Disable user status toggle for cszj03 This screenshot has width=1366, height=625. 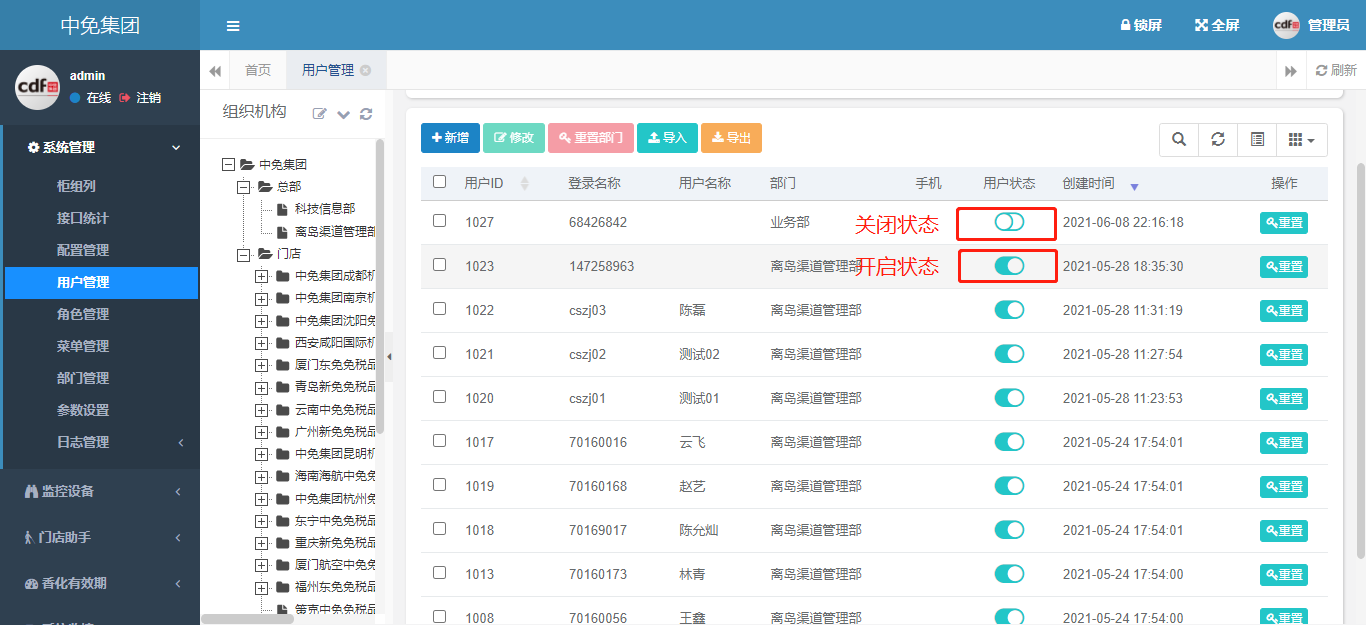pyautogui.click(x=1009, y=310)
